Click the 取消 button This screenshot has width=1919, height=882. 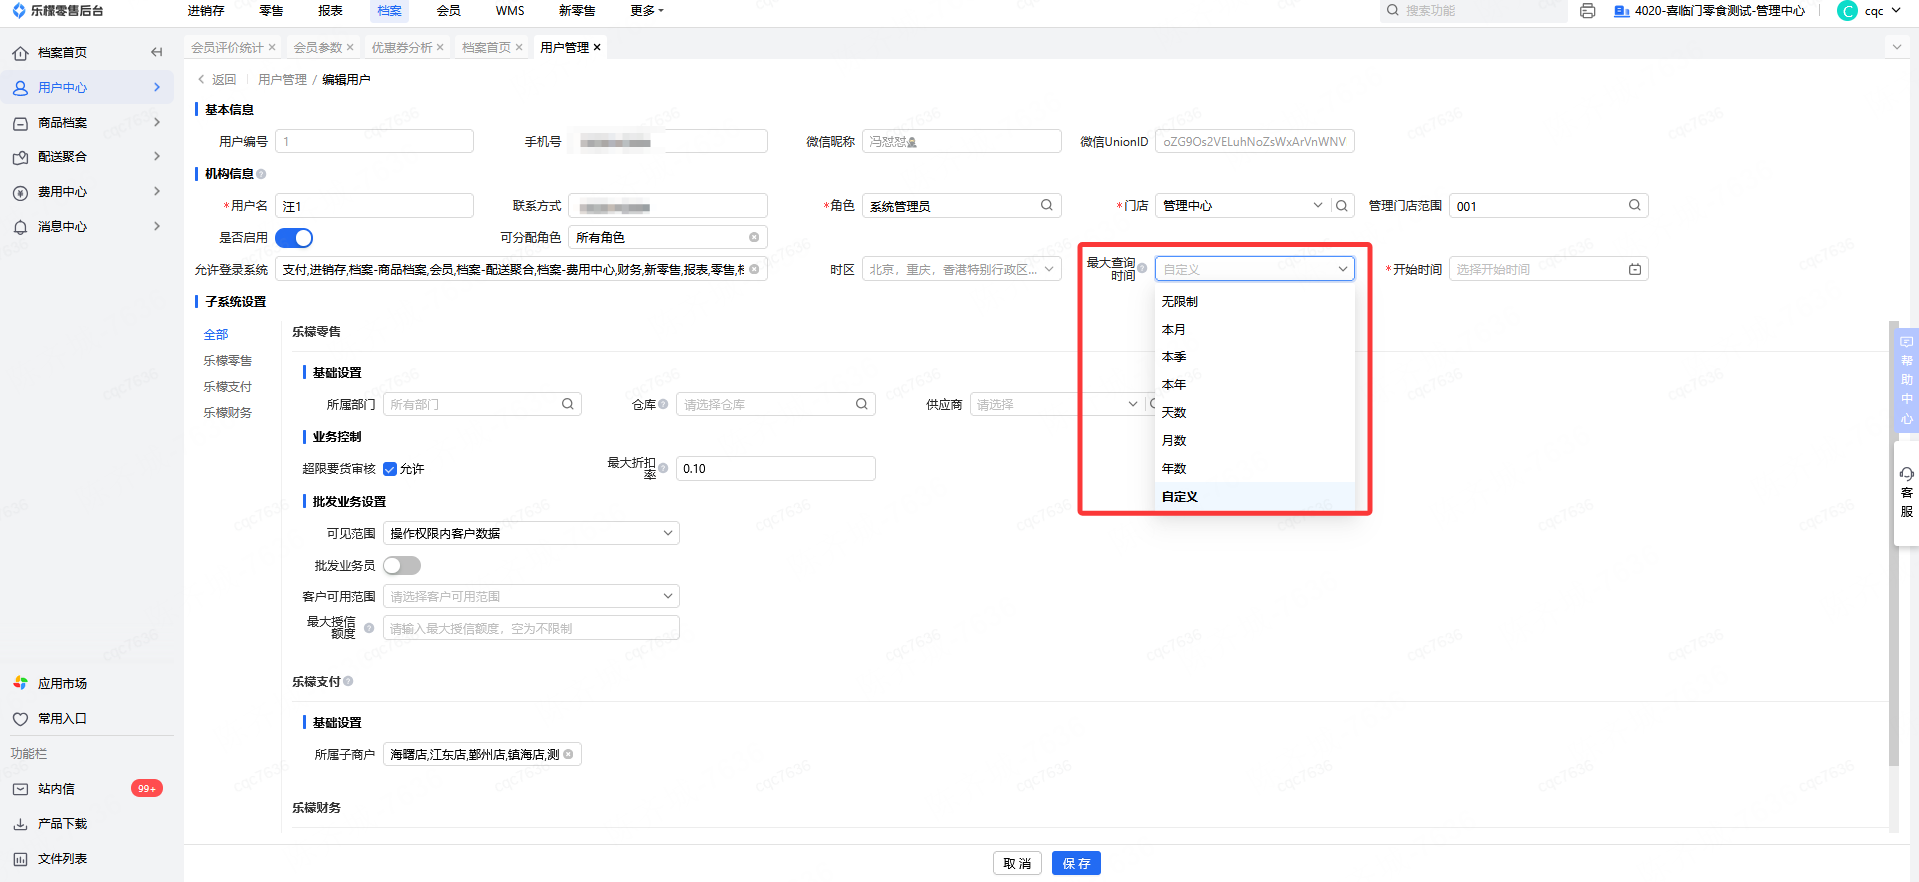[1017, 863]
